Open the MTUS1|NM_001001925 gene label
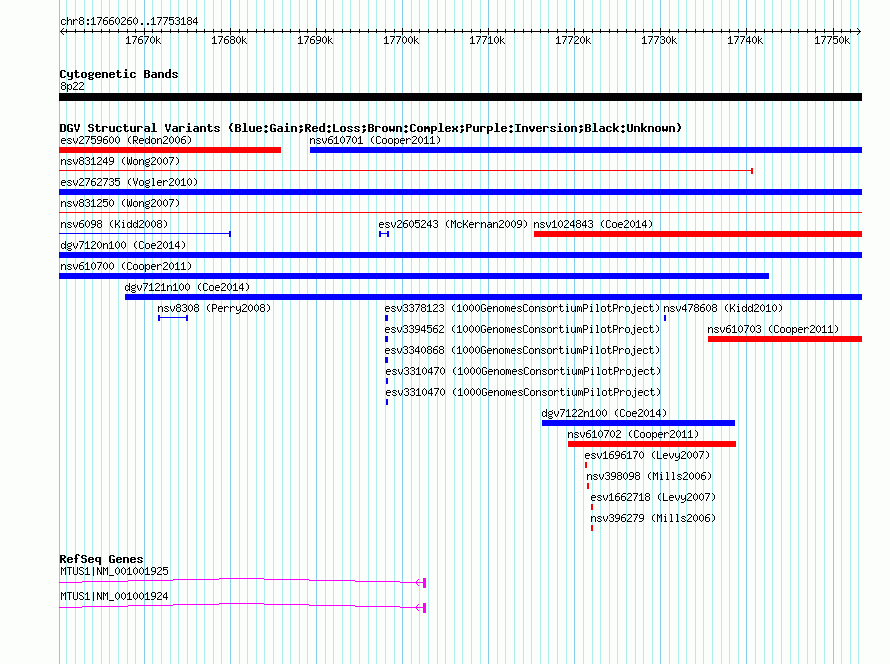The image size is (890, 664). tap(114, 571)
